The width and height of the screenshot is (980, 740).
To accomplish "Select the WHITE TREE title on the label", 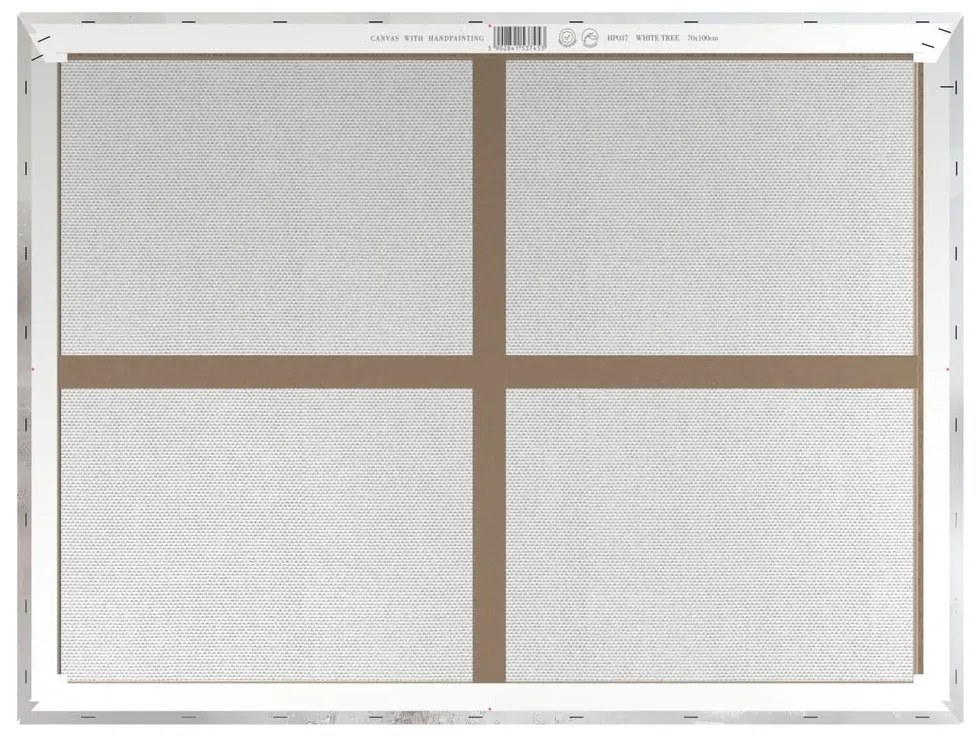I will coord(657,38).
